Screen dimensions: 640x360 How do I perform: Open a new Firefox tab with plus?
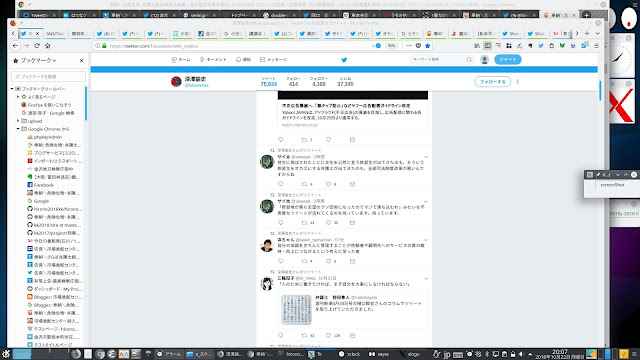(x=587, y=33)
